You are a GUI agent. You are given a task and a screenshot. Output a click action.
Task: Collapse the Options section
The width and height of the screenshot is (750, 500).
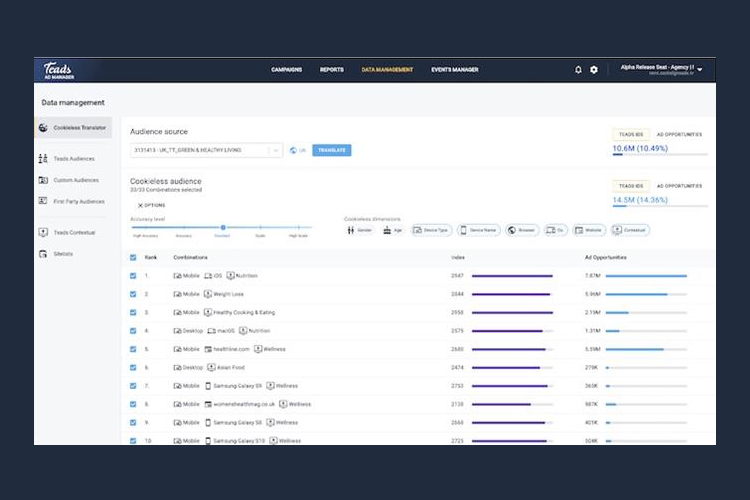[151, 205]
